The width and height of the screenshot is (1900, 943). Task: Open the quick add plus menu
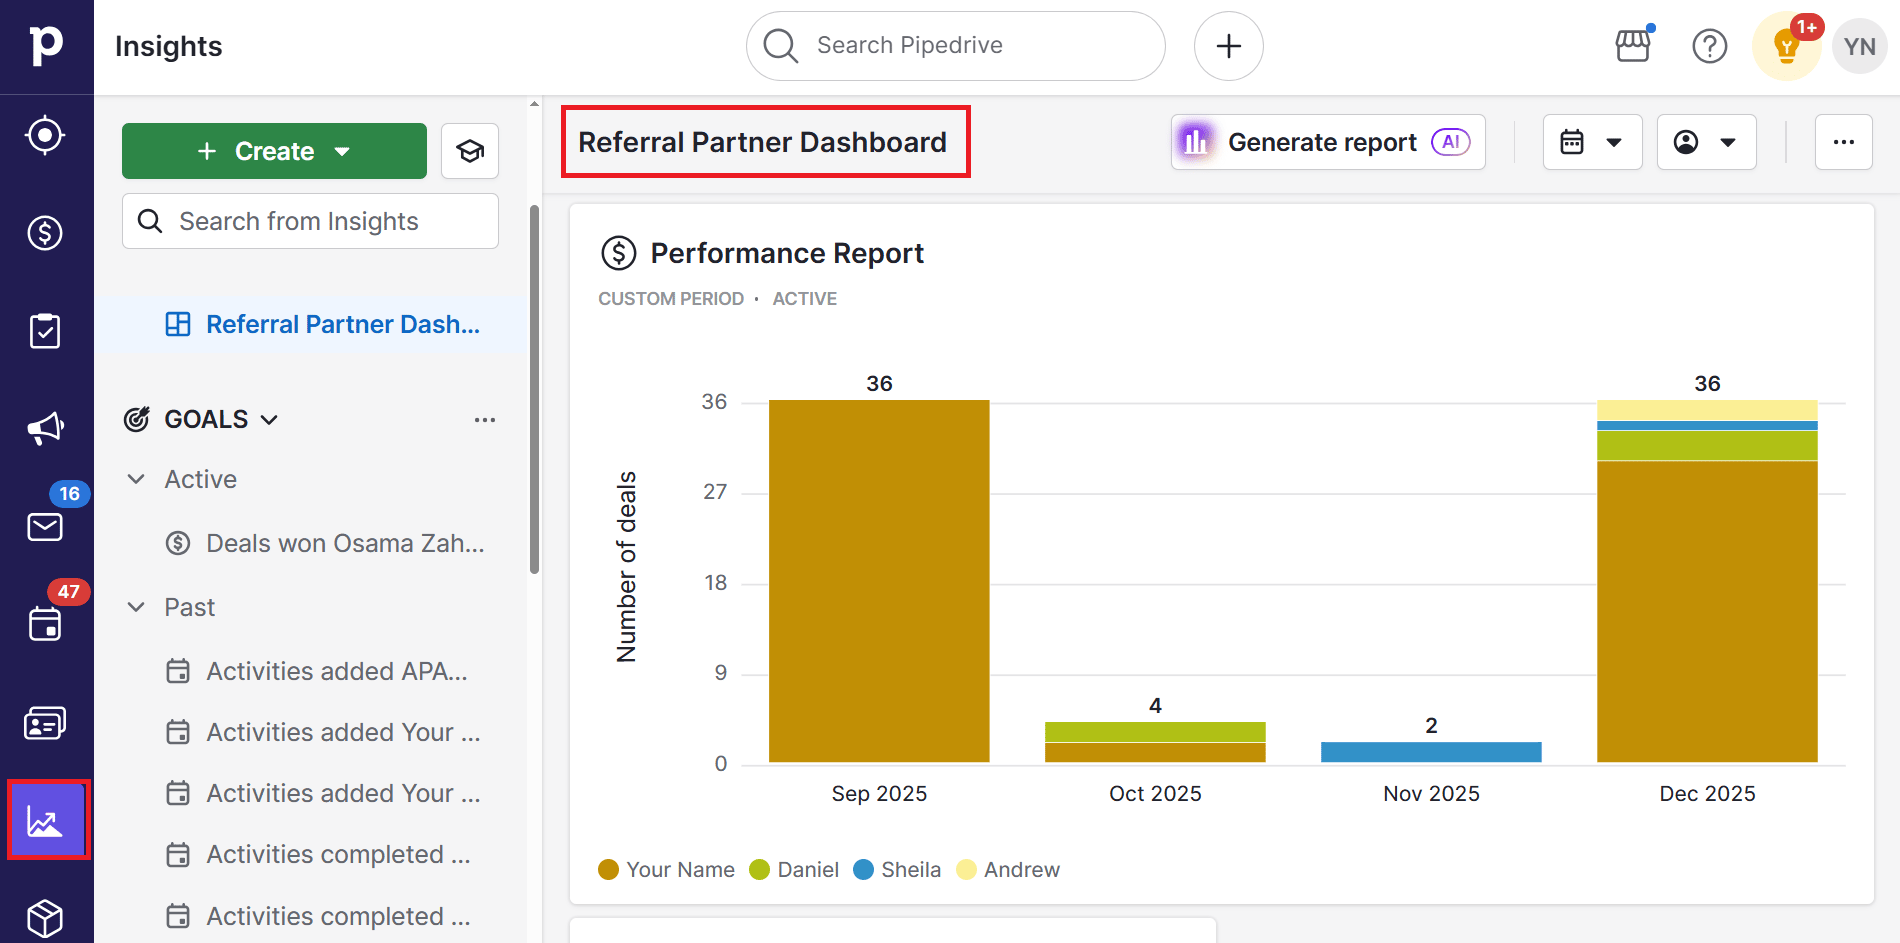click(1228, 45)
